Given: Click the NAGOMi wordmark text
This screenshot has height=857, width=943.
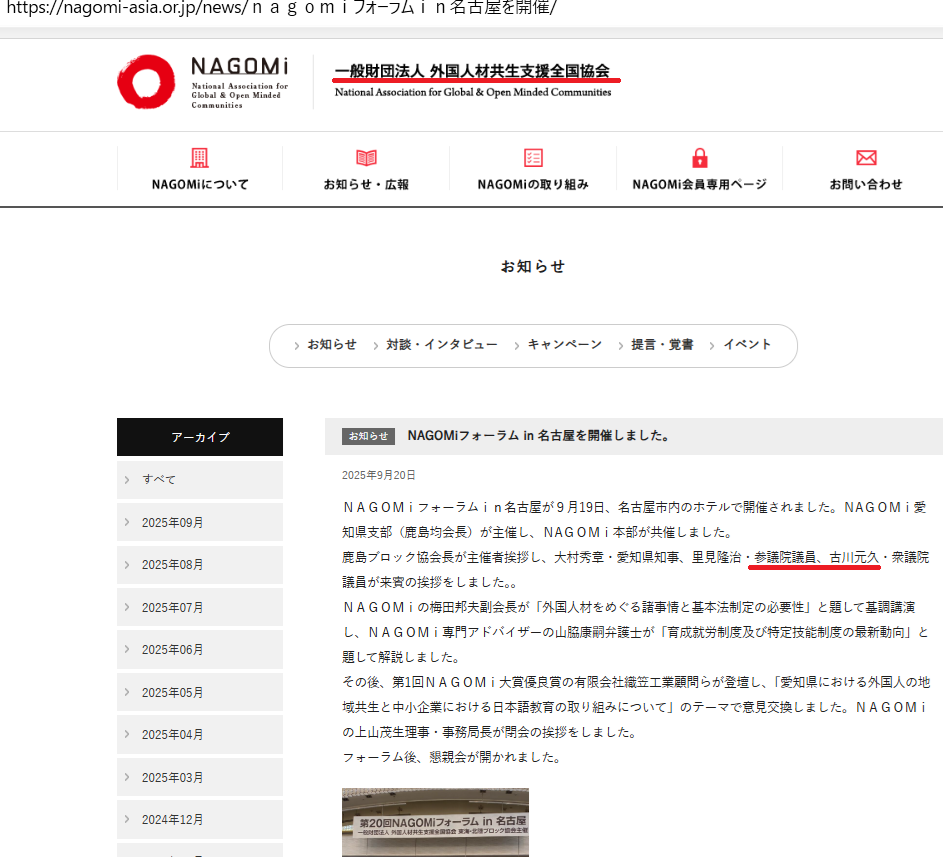Looking at the screenshot, I should [239, 66].
